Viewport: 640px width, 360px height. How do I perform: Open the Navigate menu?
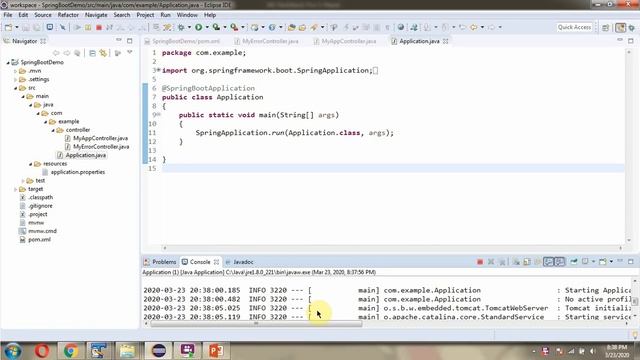(96, 15)
